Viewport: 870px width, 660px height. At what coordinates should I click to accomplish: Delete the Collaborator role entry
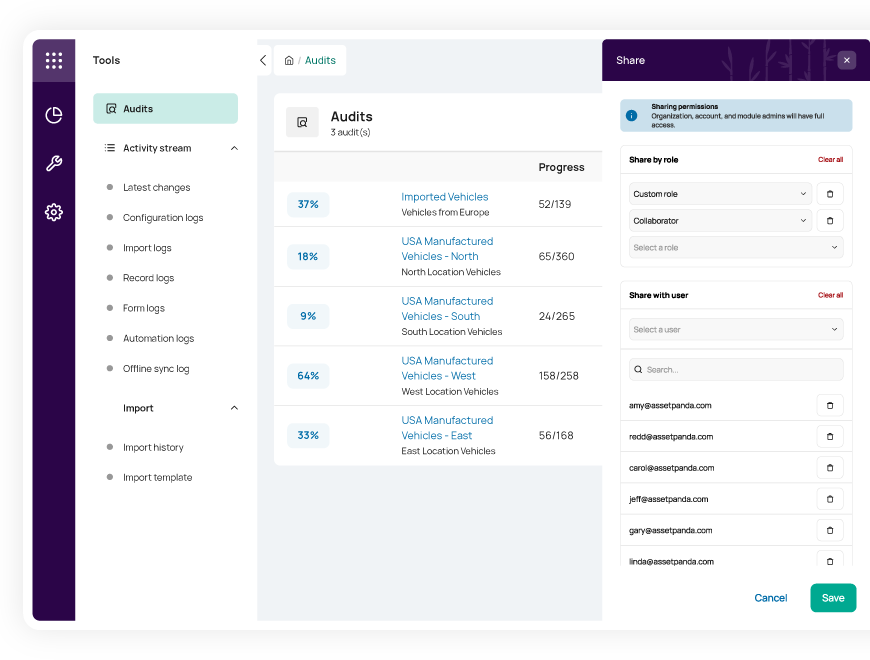[x=830, y=221]
